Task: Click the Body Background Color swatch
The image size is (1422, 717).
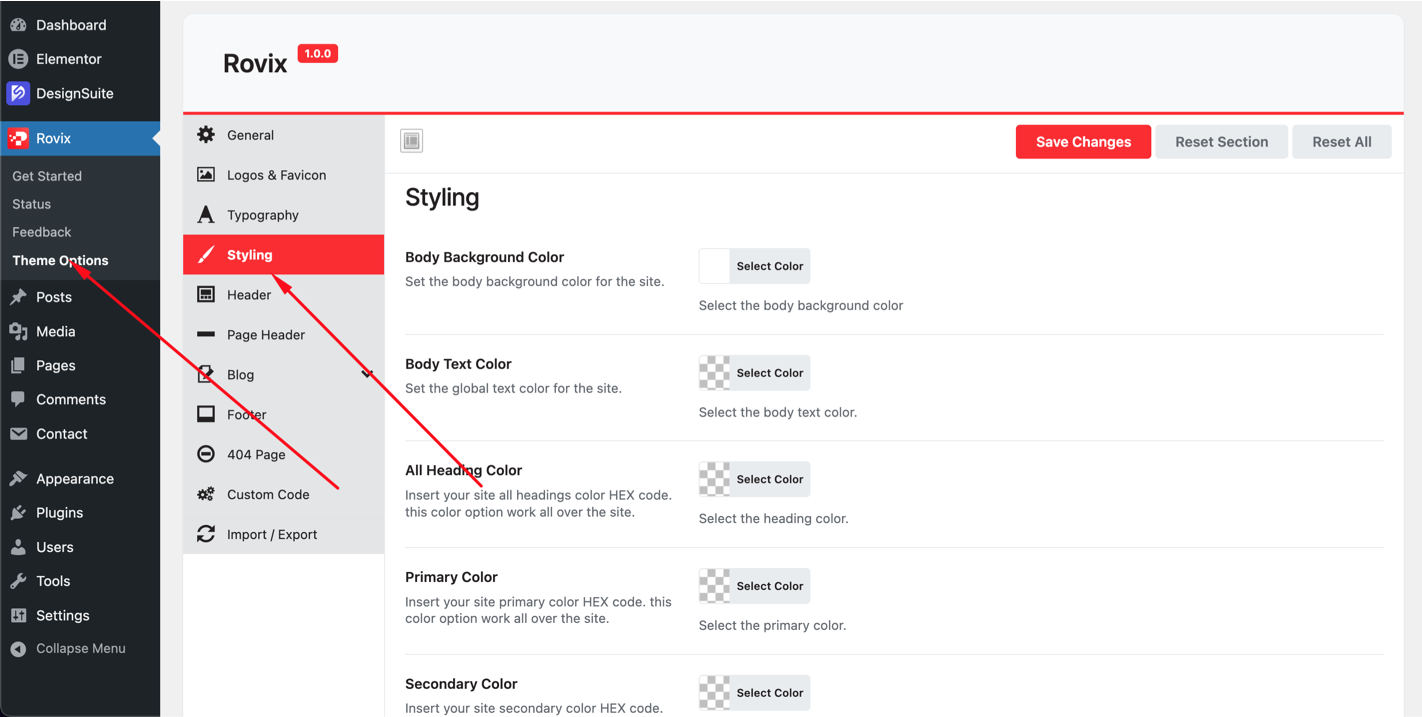Action: [714, 266]
